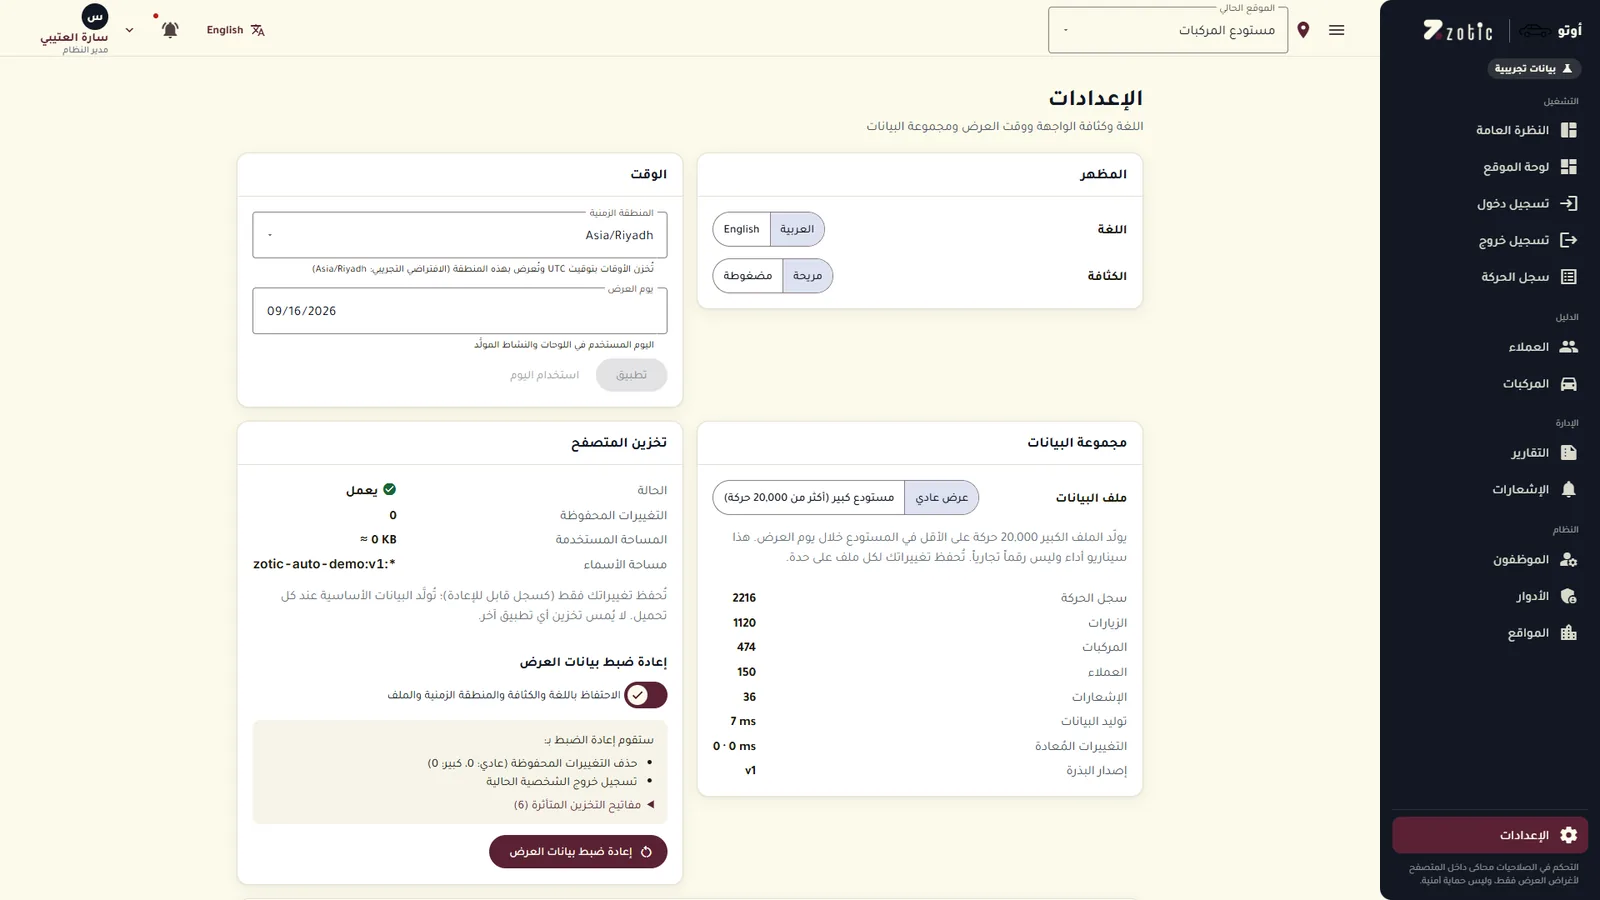Click the توليد البيانات value 7 ms
The image size is (1600, 900).
[743, 721]
